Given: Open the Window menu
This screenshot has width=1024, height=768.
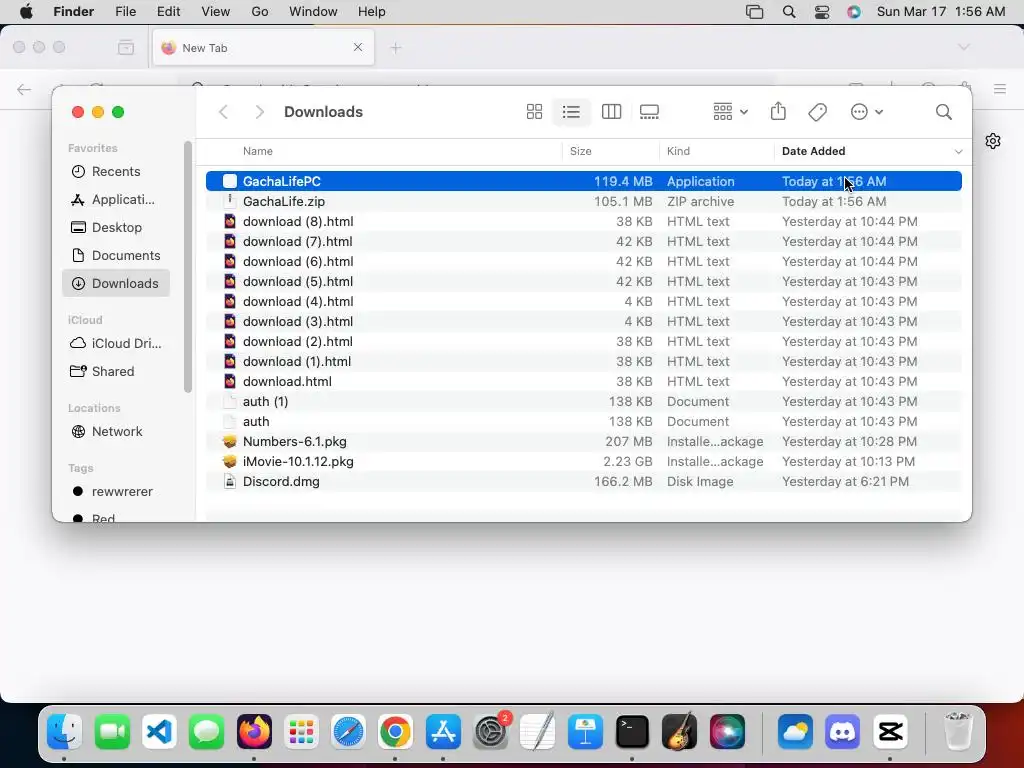Looking at the screenshot, I should tap(313, 12).
